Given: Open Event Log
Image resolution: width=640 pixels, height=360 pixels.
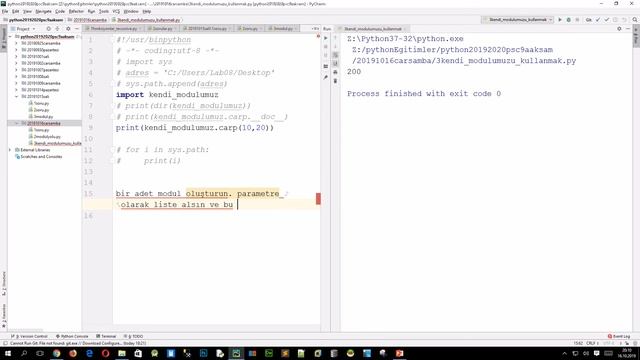Looking at the screenshot, I should coord(619,336).
